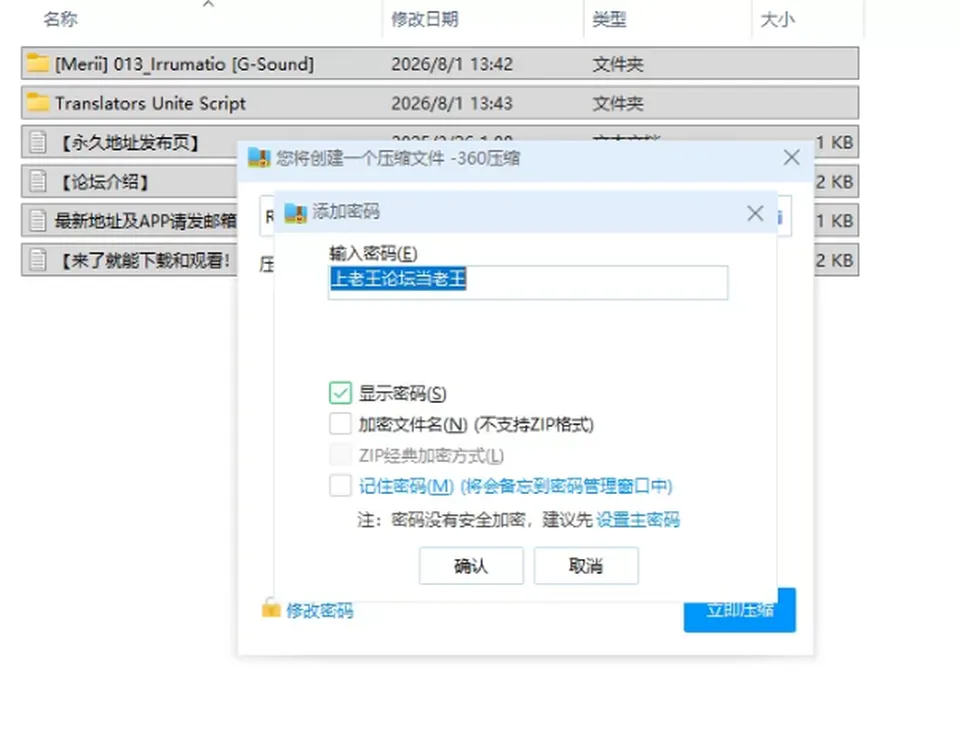Select the 【论坛介绍】 file name
This screenshot has height=735, width=960.
(103, 182)
